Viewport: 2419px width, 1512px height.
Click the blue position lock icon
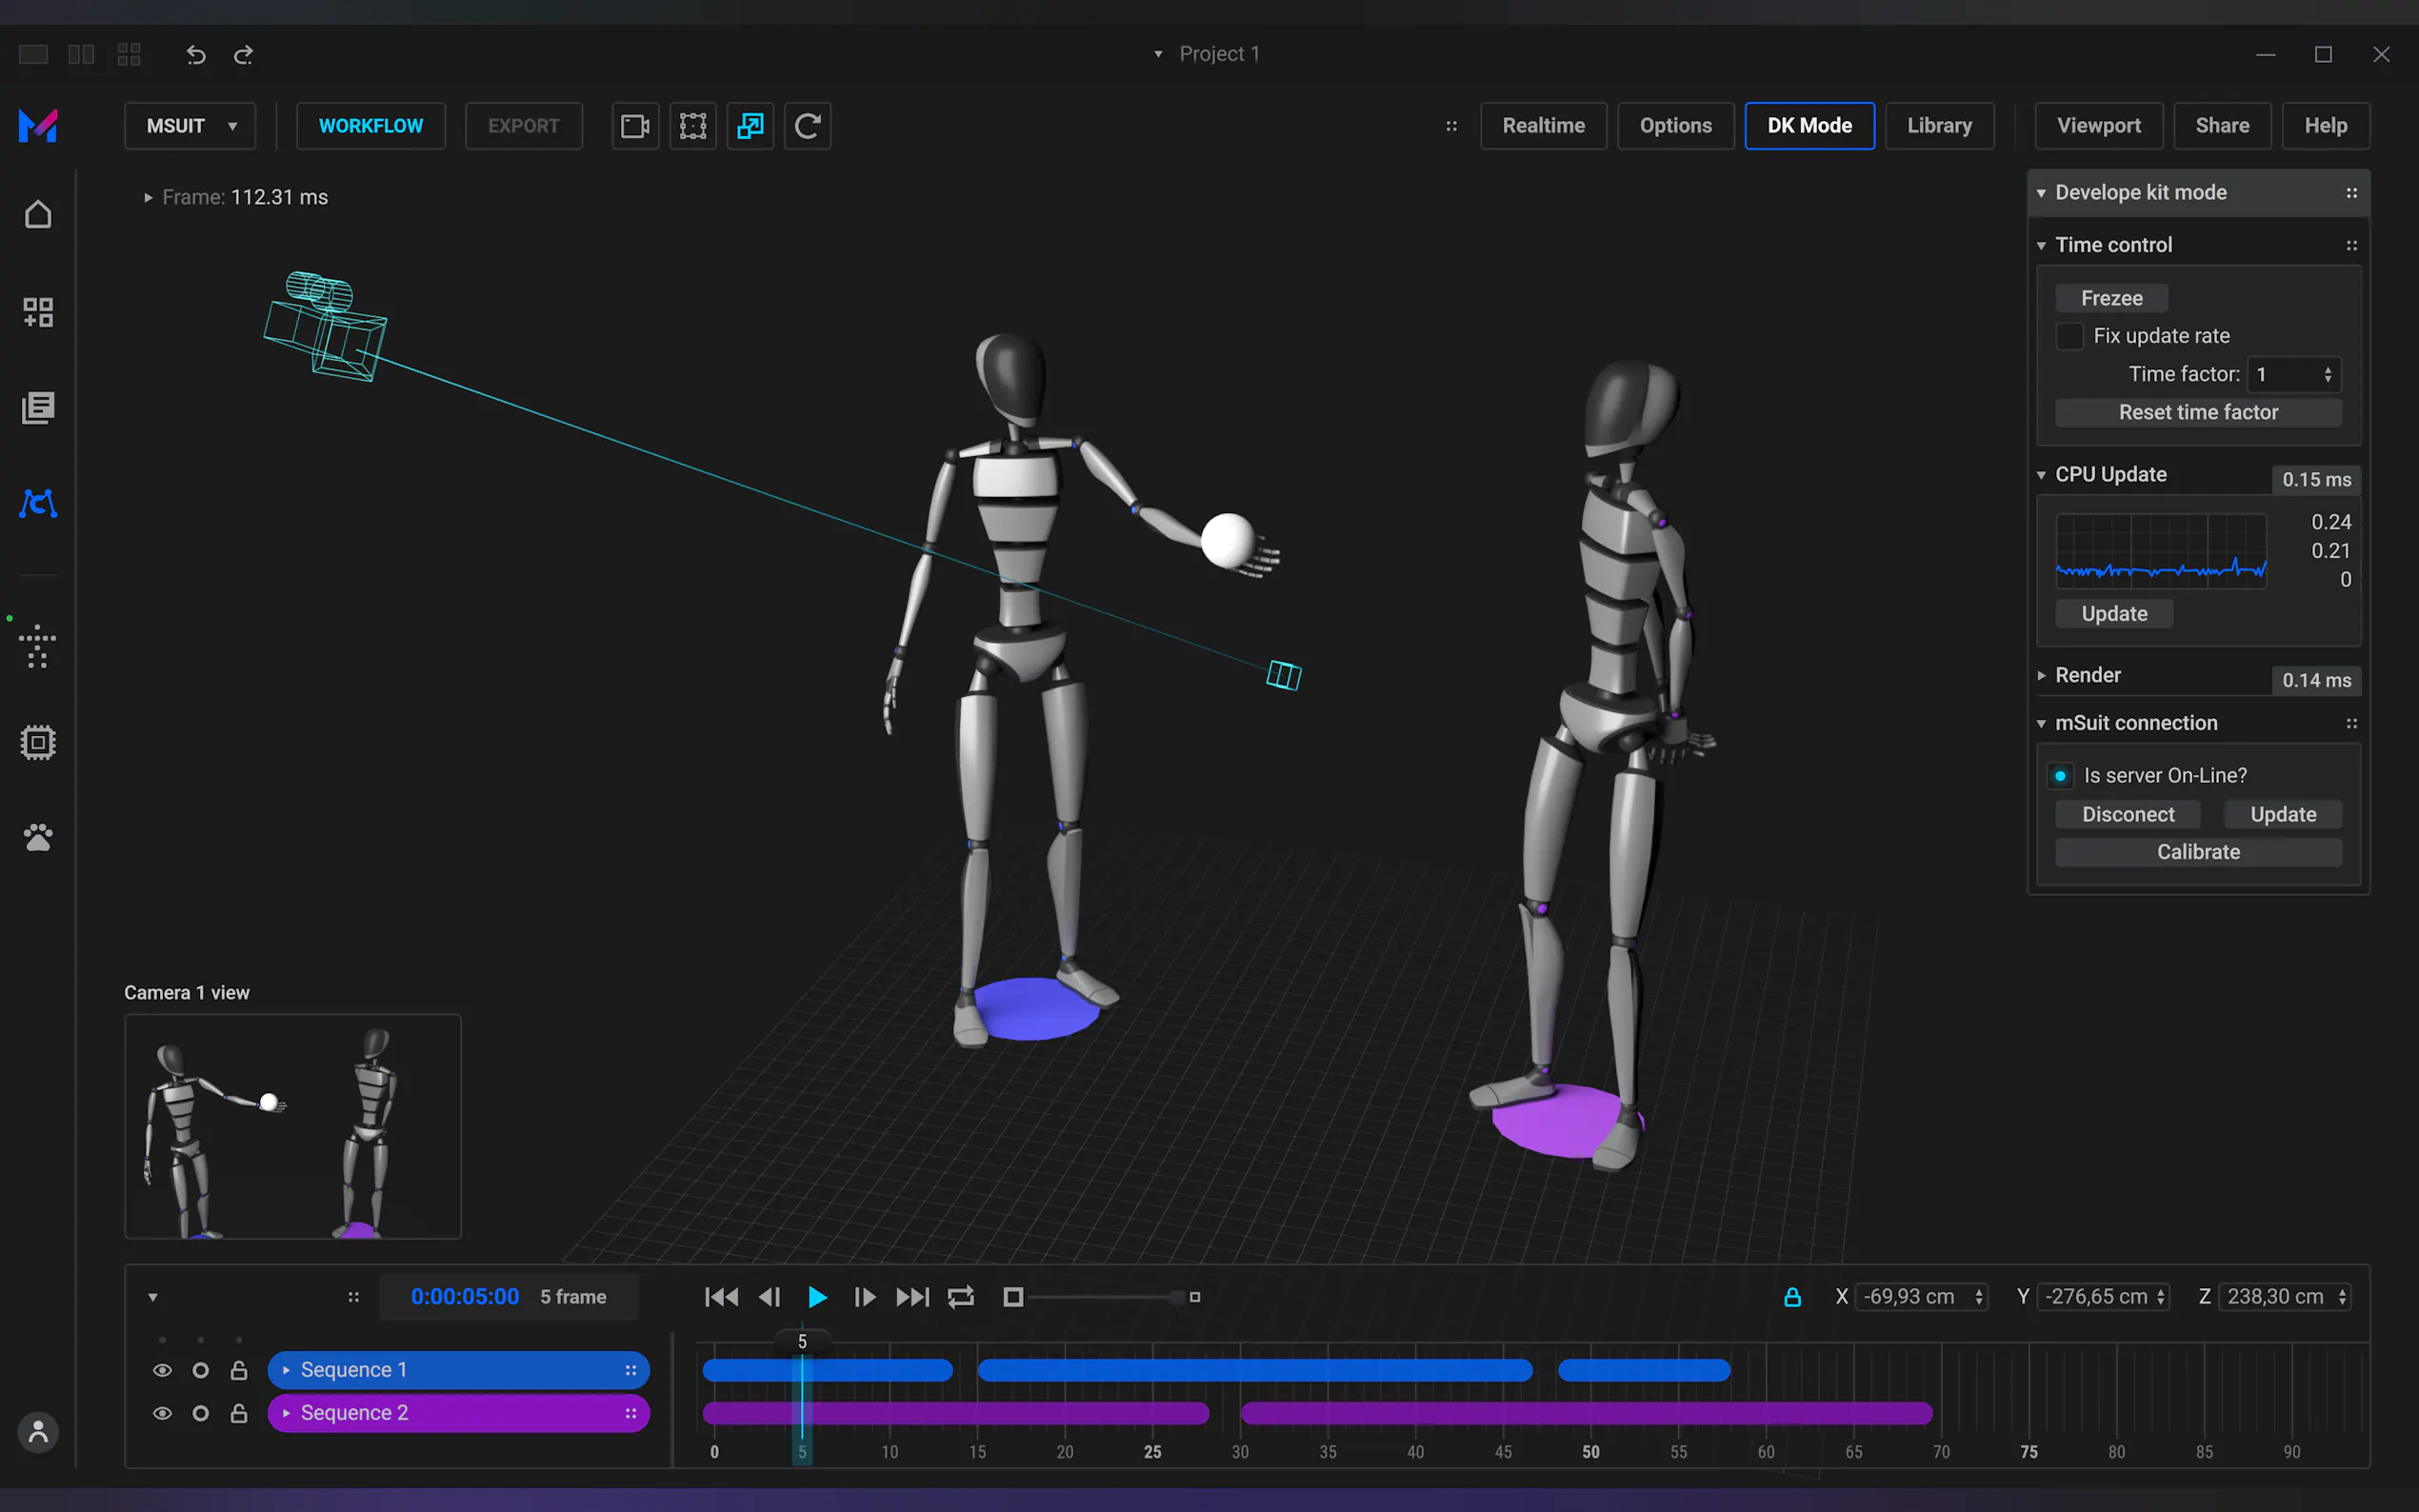[1792, 1297]
